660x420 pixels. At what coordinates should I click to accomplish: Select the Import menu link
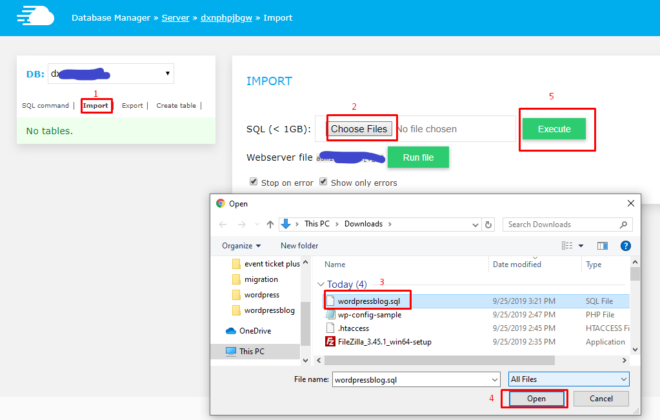coord(96,106)
